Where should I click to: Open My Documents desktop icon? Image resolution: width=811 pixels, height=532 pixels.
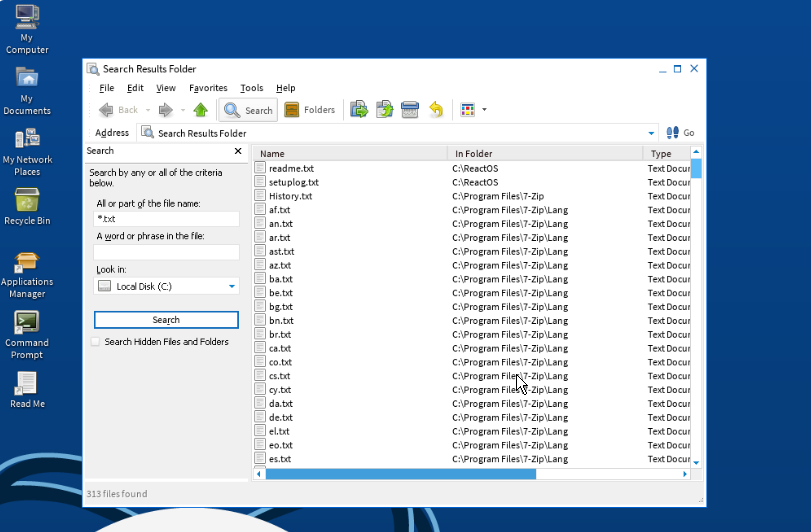(x=27, y=91)
